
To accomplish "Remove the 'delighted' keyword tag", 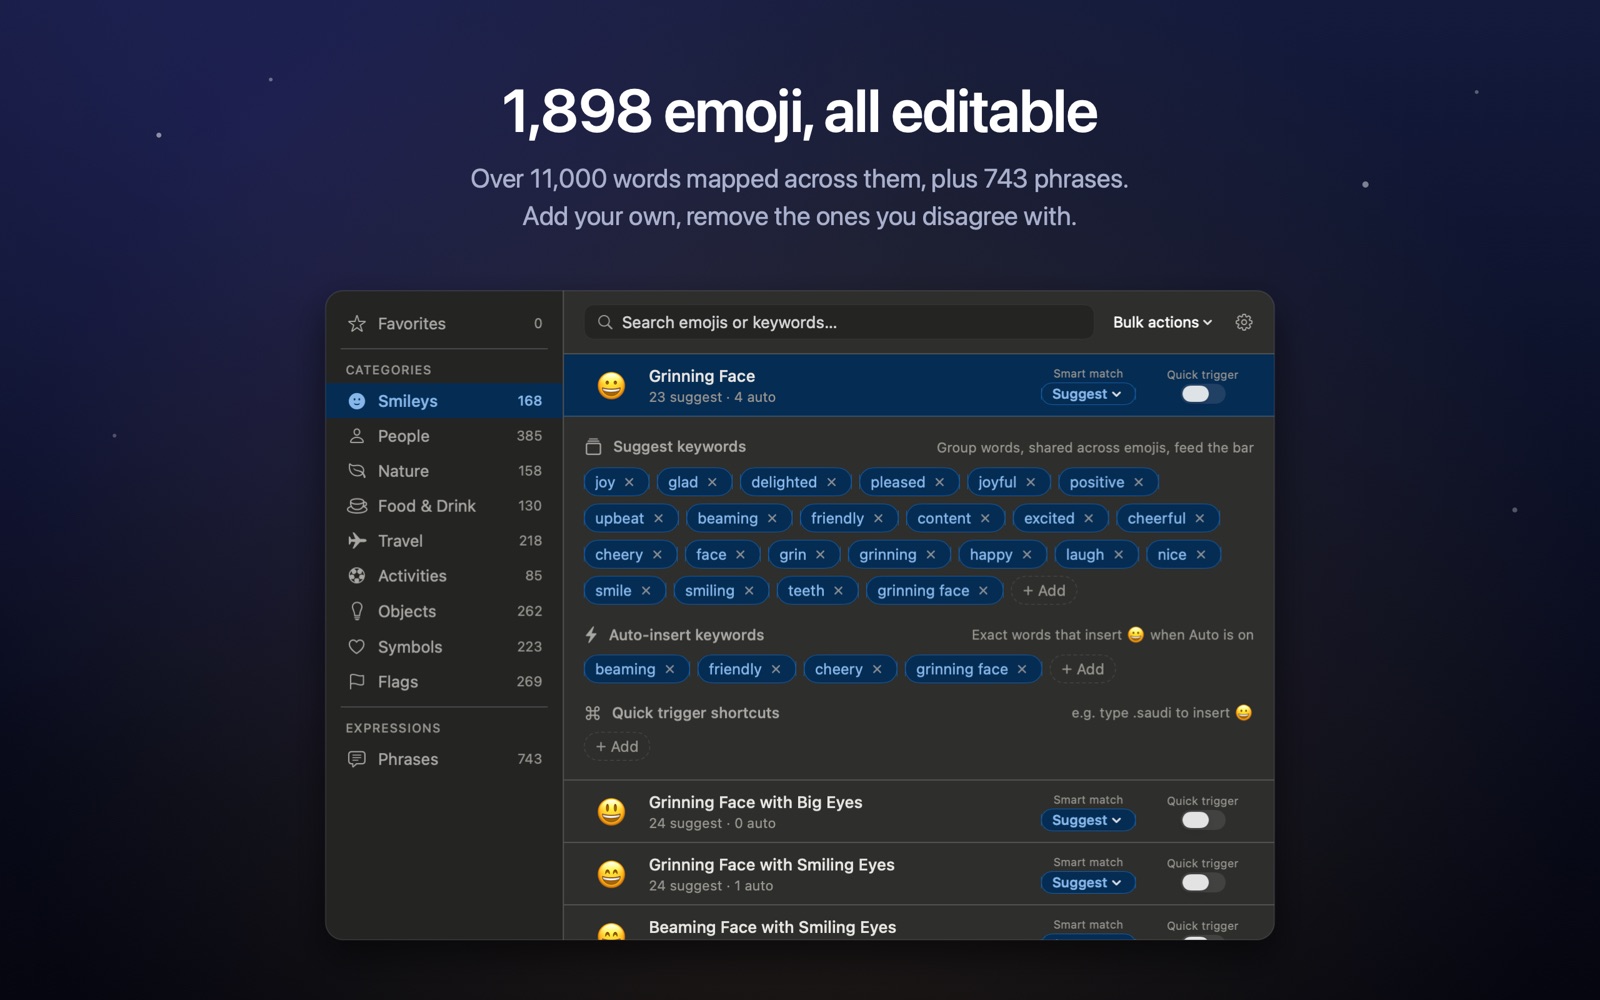I will click(831, 482).
